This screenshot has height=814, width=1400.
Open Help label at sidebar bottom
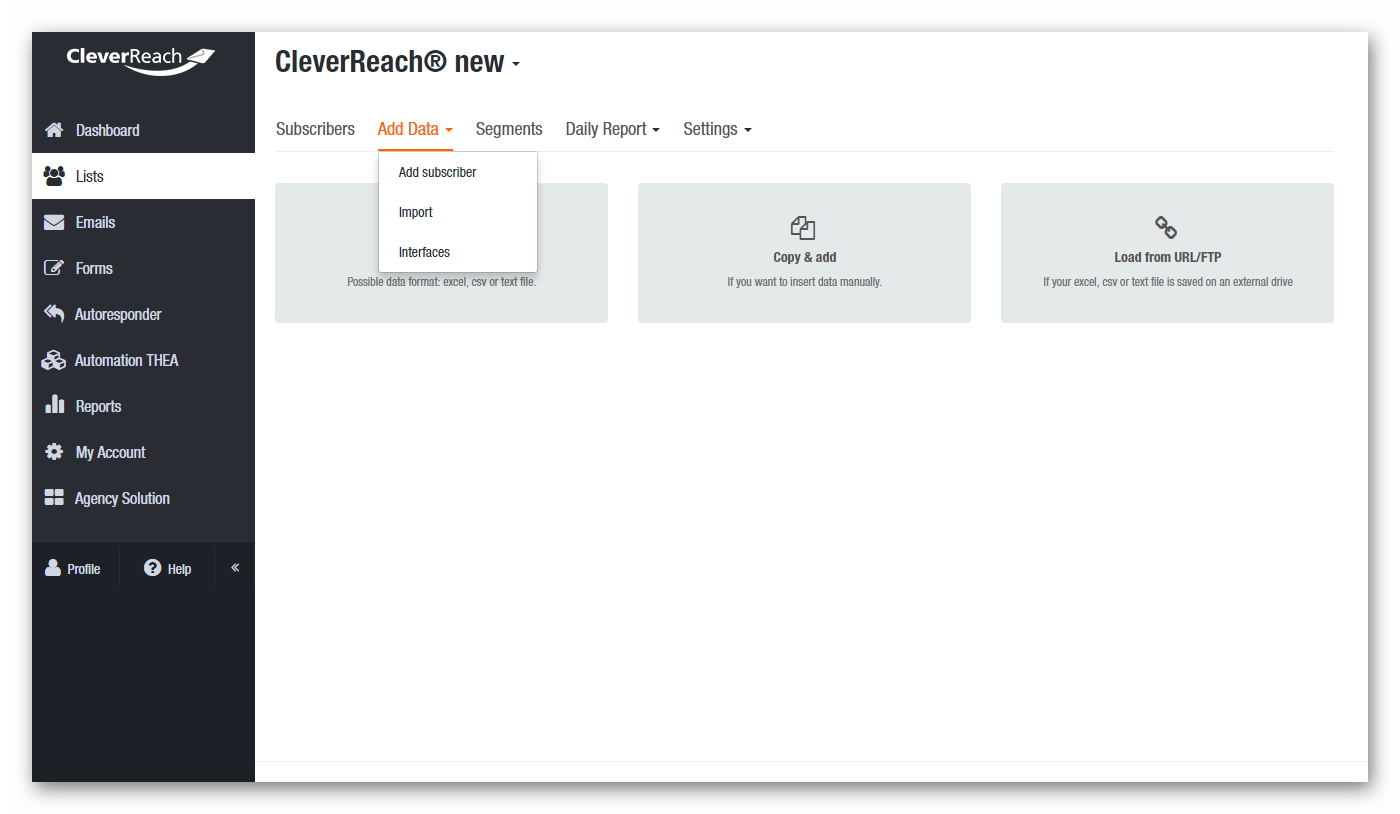[x=179, y=569]
